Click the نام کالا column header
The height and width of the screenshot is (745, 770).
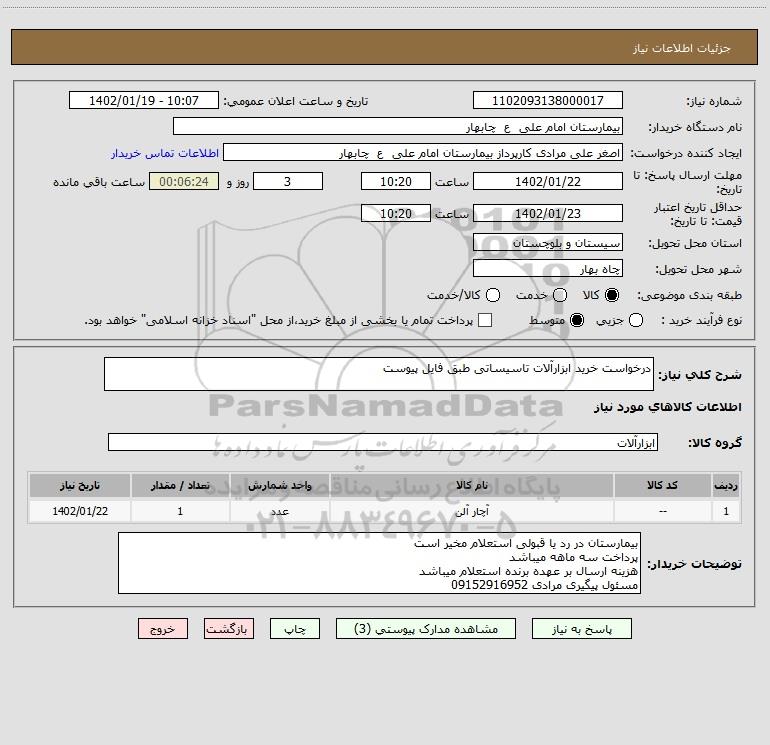pos(472,486)
